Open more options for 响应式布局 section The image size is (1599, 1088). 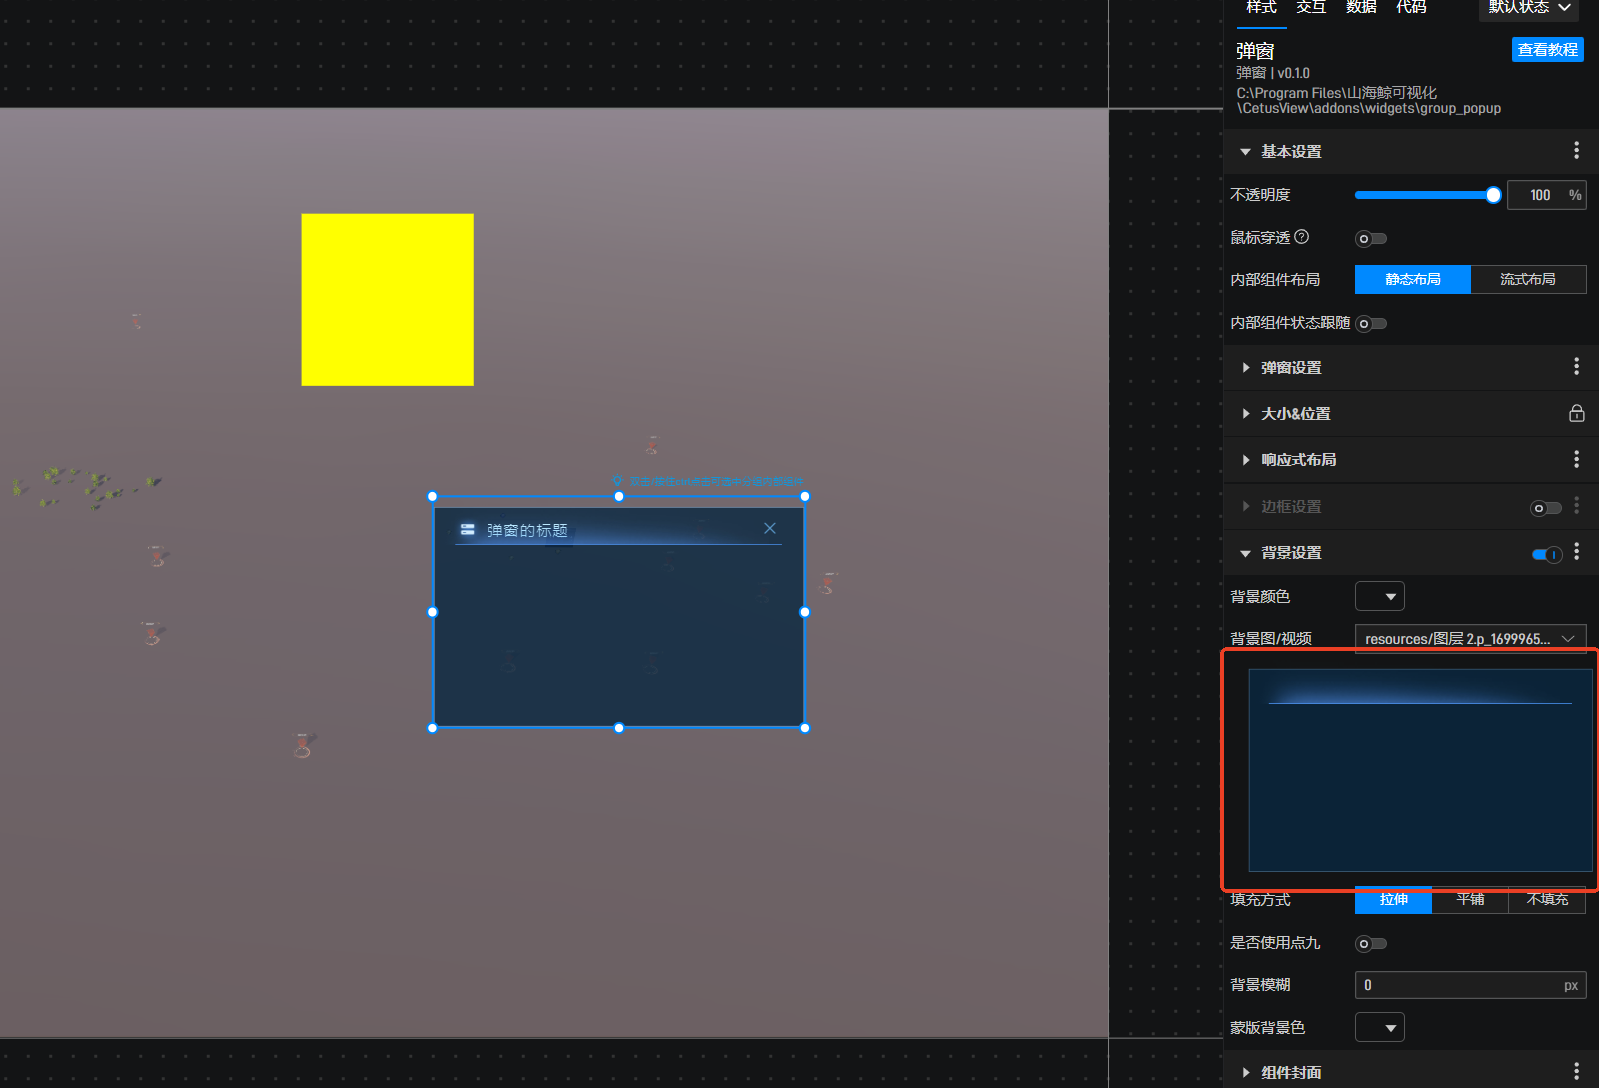[x=1576, y=459]
